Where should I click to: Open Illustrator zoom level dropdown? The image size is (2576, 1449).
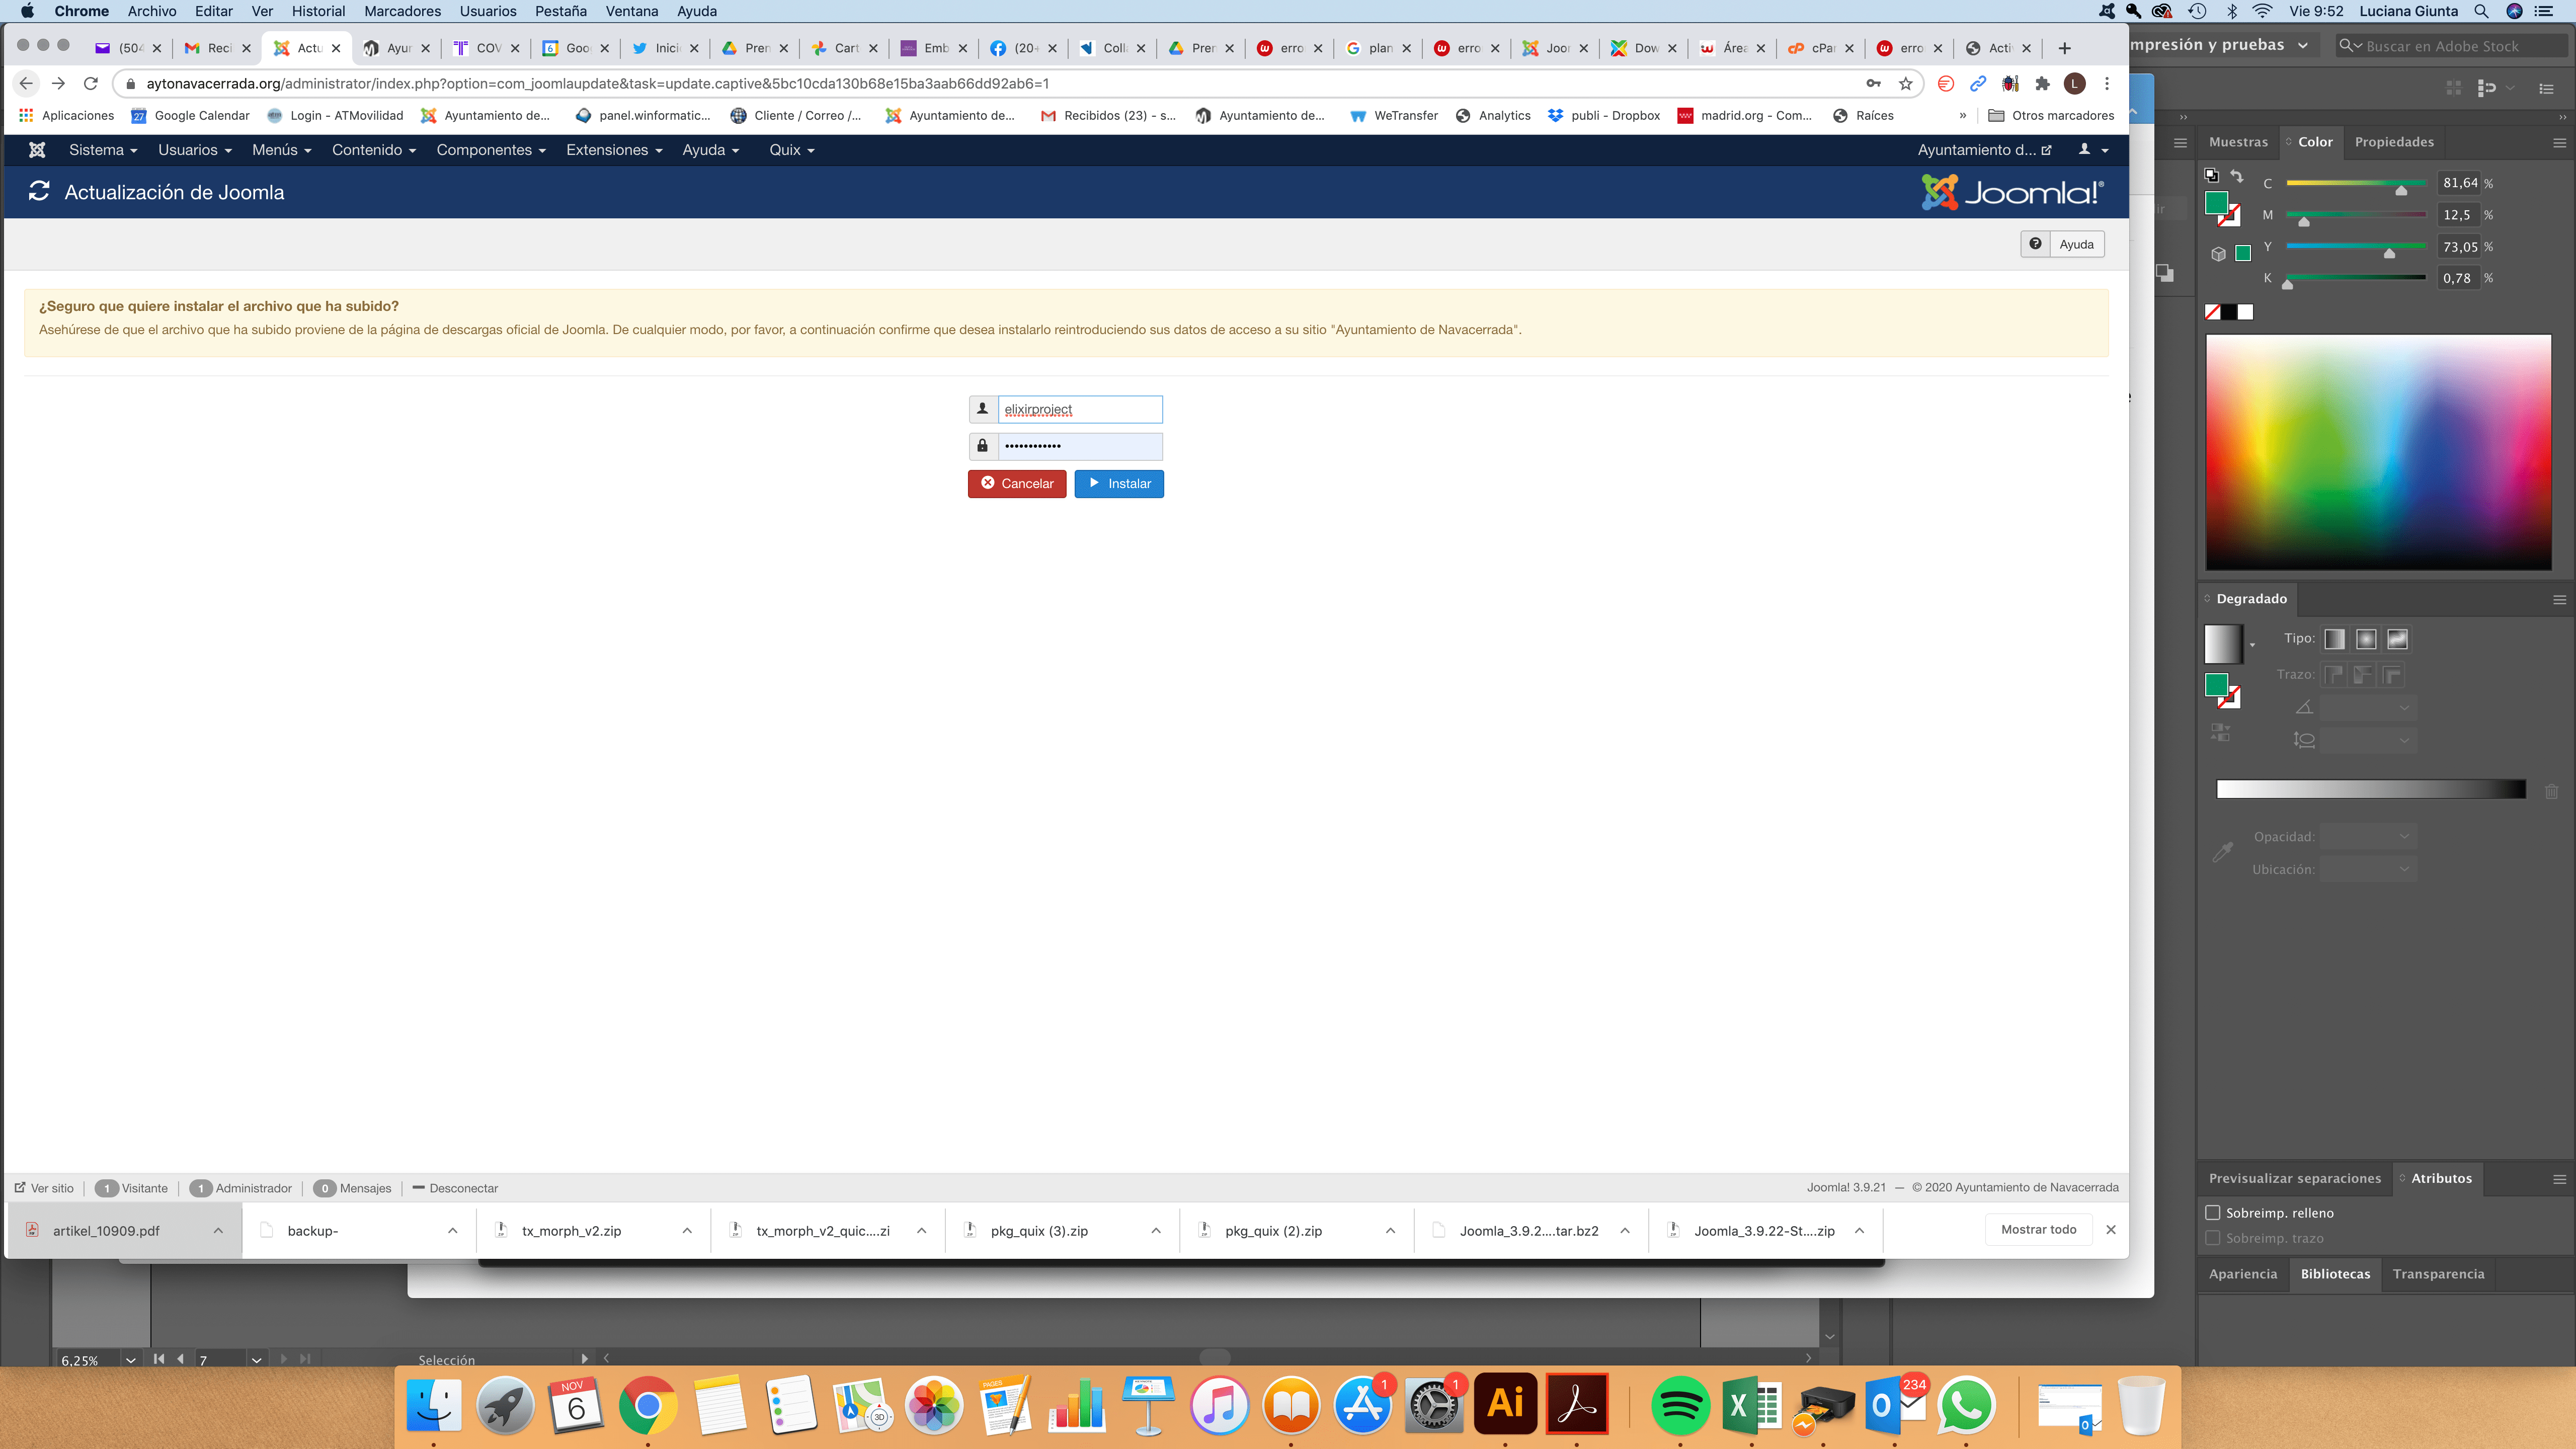(130, 1360)
